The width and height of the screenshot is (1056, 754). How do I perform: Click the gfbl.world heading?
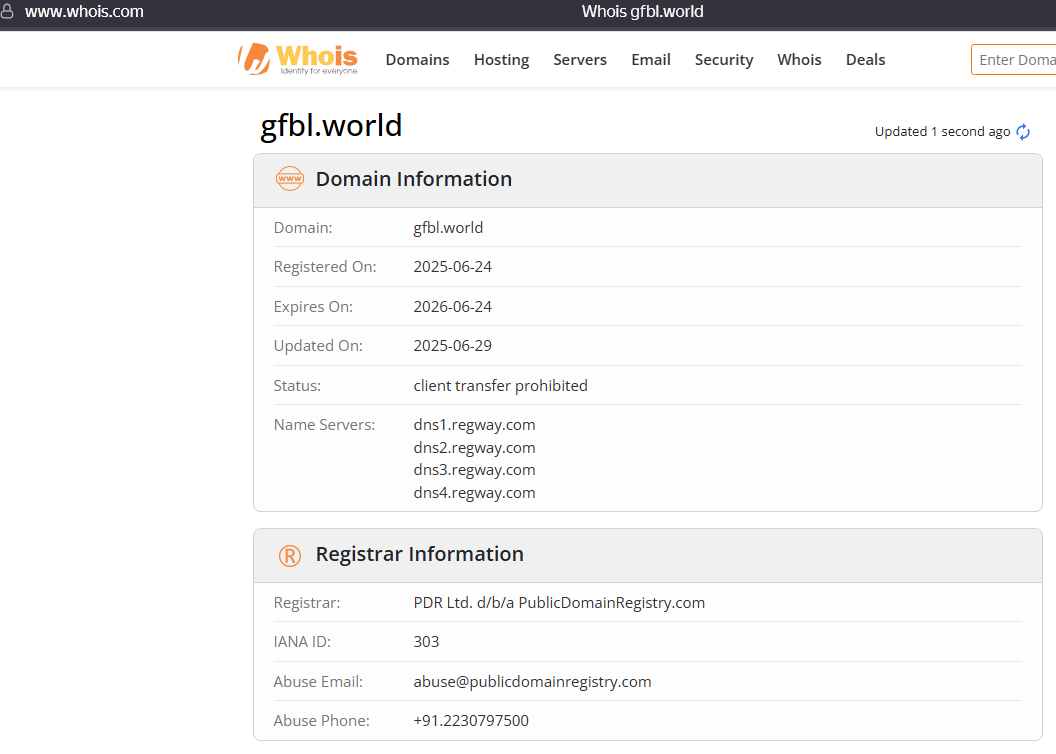[331, 126]
